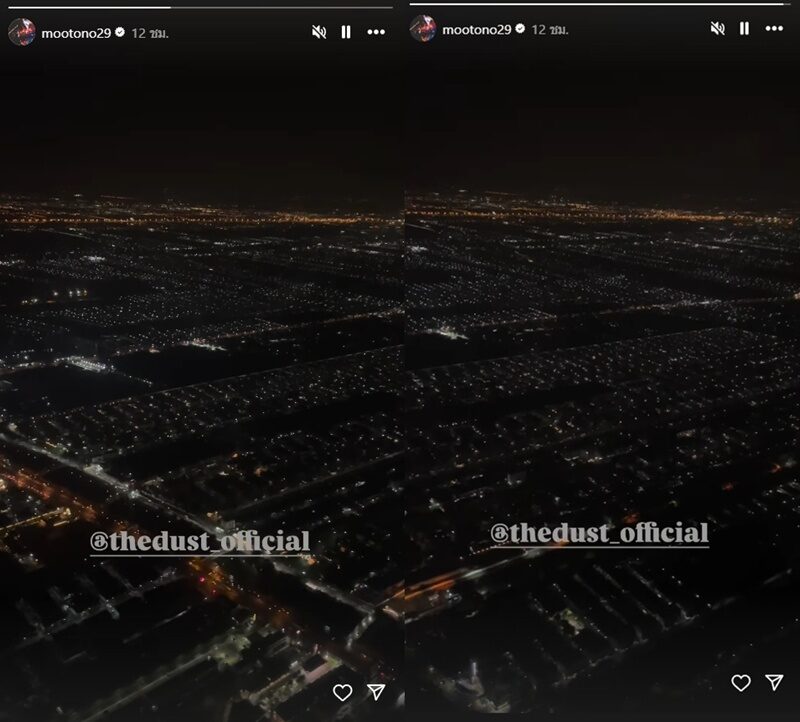Click verified badge in left story header
Image resolution: width=800 pixels, height=722 pixels.
[x=120, y=32]
